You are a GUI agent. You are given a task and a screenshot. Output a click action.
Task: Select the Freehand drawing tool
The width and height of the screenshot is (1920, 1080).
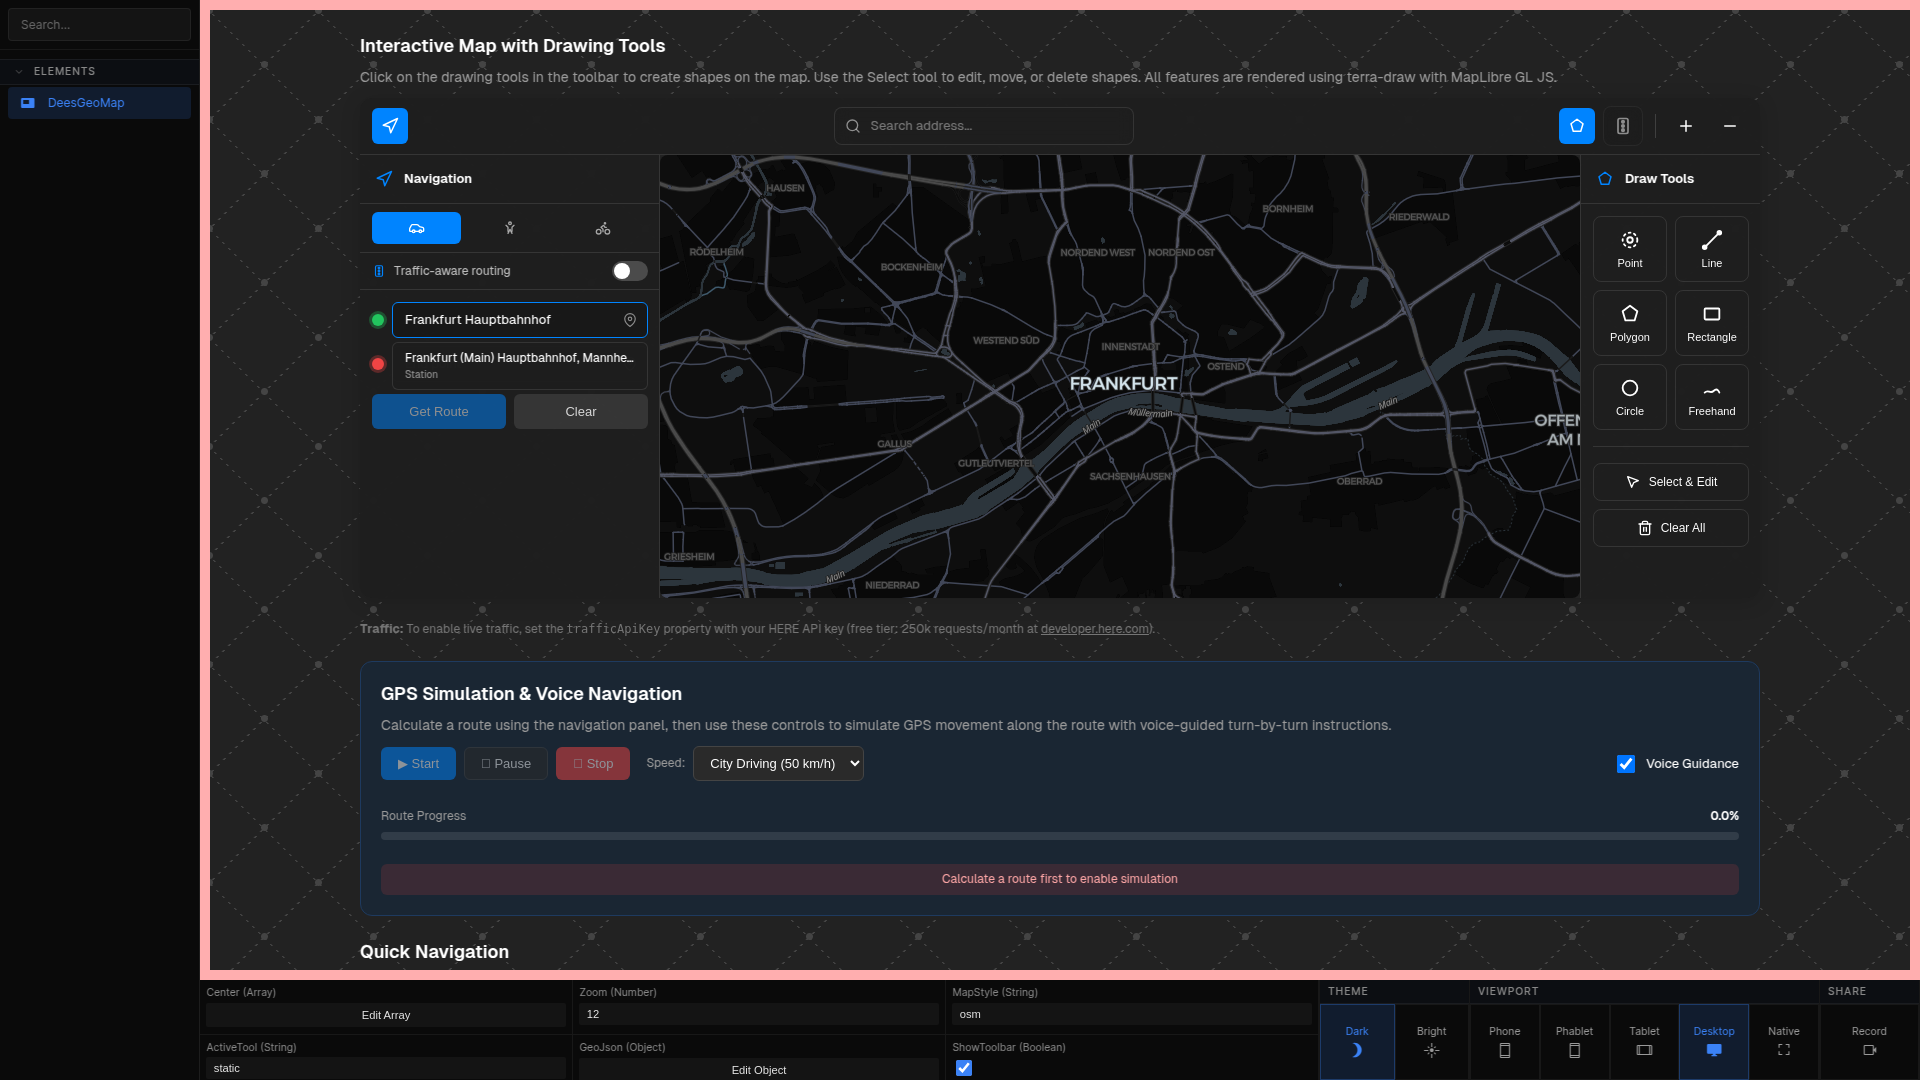click(1711, 397)
